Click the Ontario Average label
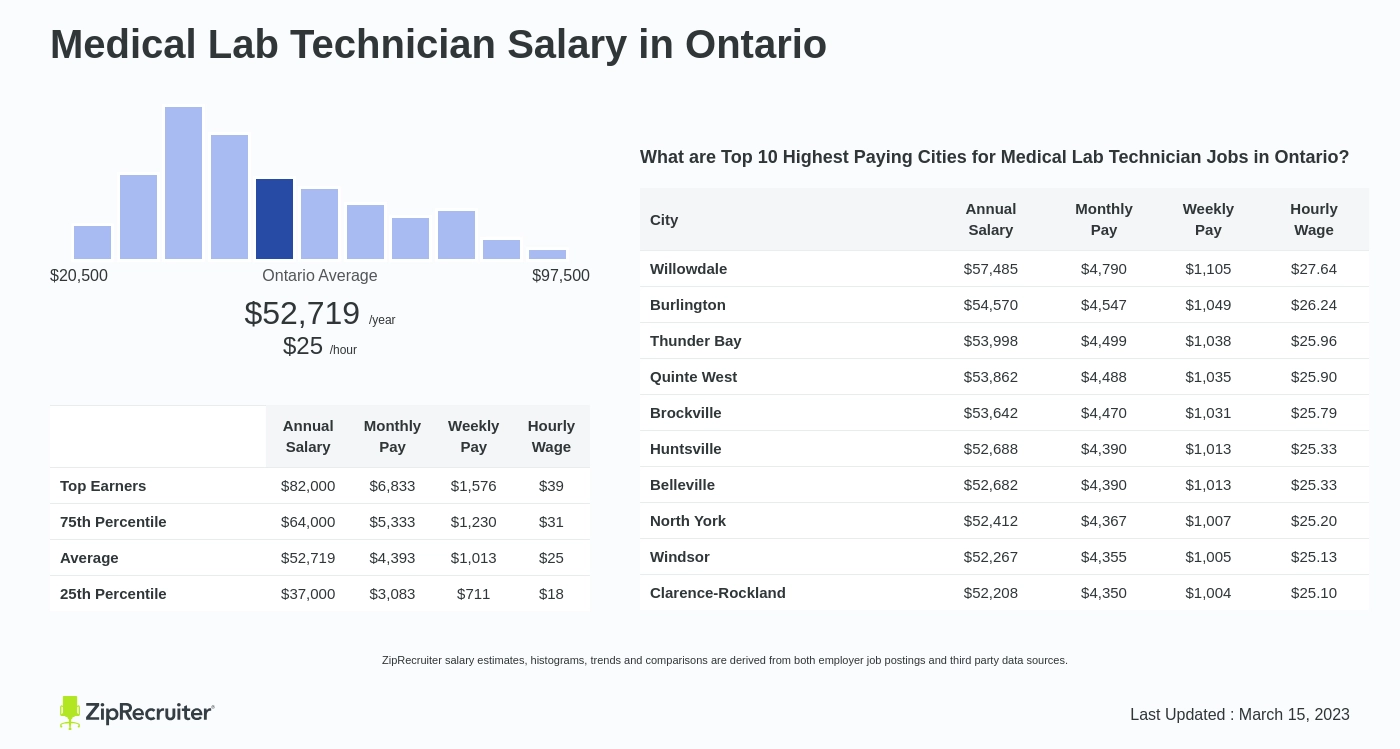The width and height of the screenshot is (1400, 749). [320, 275]
